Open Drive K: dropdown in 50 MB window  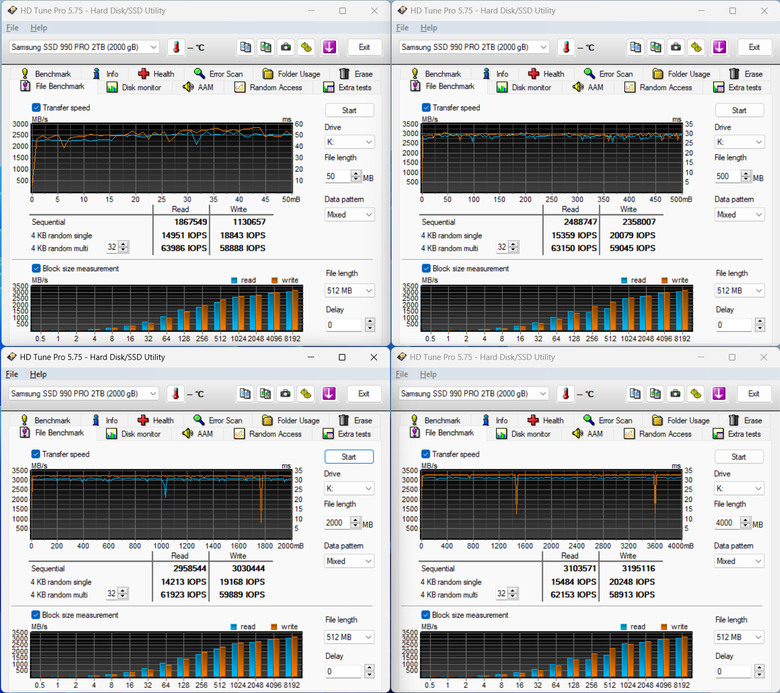[x=349, y=142]
